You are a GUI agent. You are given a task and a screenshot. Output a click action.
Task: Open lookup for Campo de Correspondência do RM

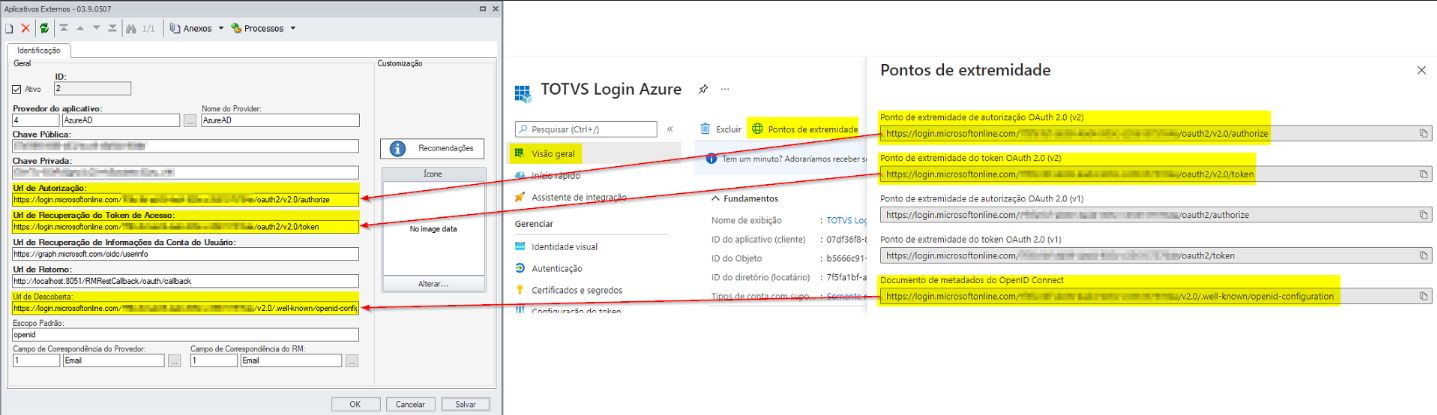pyautogui.click(x=351, y=361)
